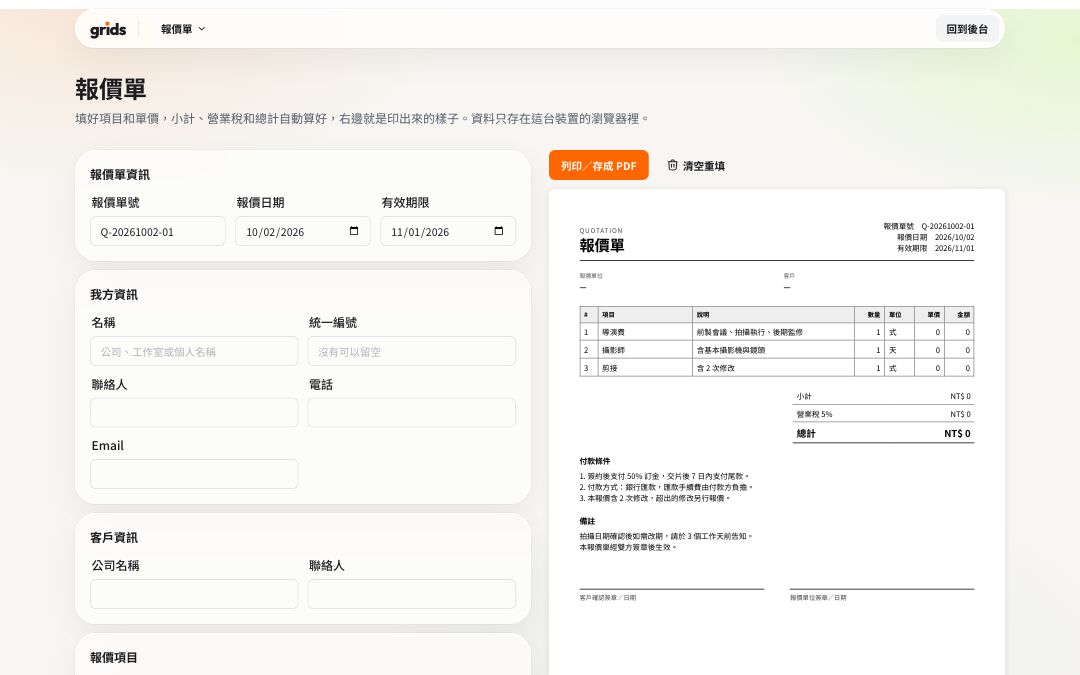The height and width of the screenshot is (675, 1080).
Task: Click the 統一編號 input field
Action: point(412,351)
